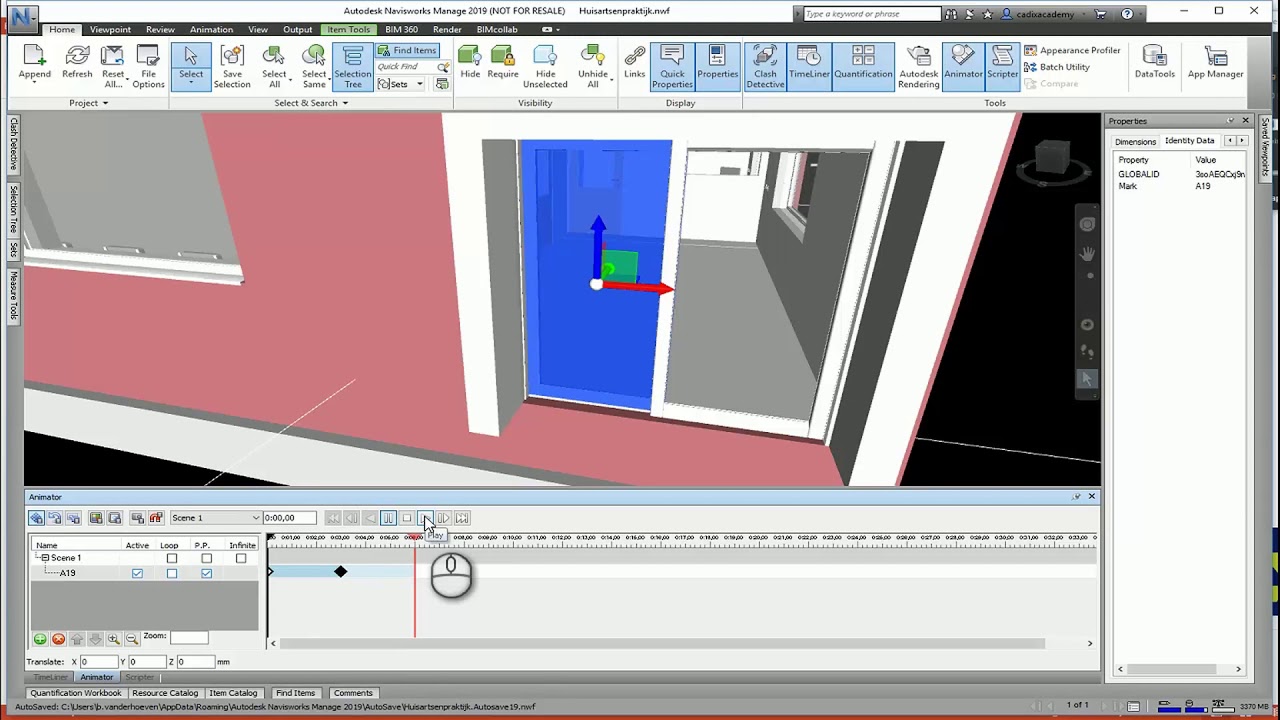Click the Animator time position field
The width and height of the screenshot is (1280, 720).
click(x=289, y=518)
